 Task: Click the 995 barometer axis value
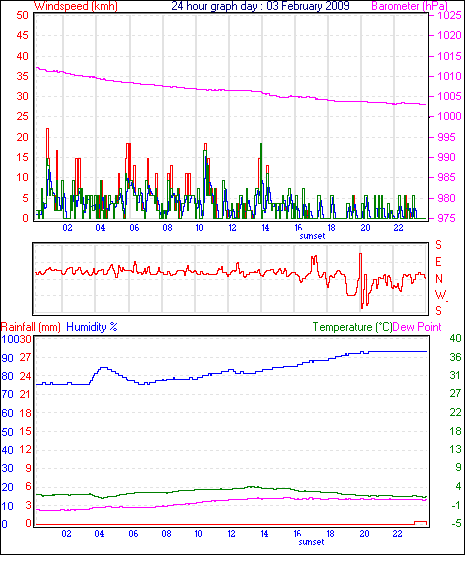pyautogui.click(x=447, y=137)
